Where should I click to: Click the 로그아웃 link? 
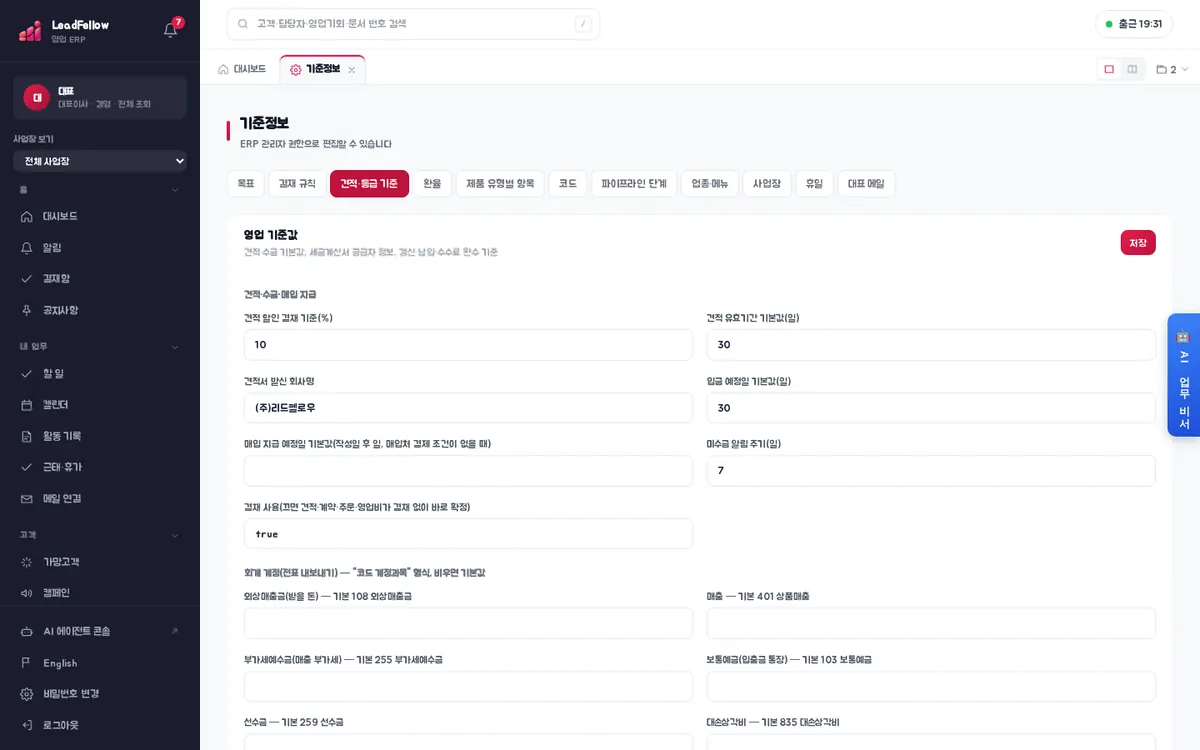point(60,725)
